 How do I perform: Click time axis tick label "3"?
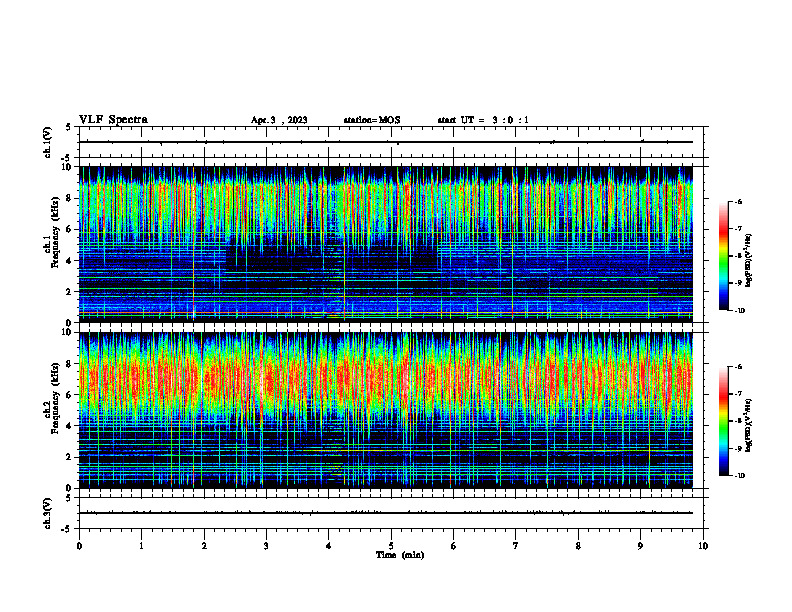click(266, 546)
